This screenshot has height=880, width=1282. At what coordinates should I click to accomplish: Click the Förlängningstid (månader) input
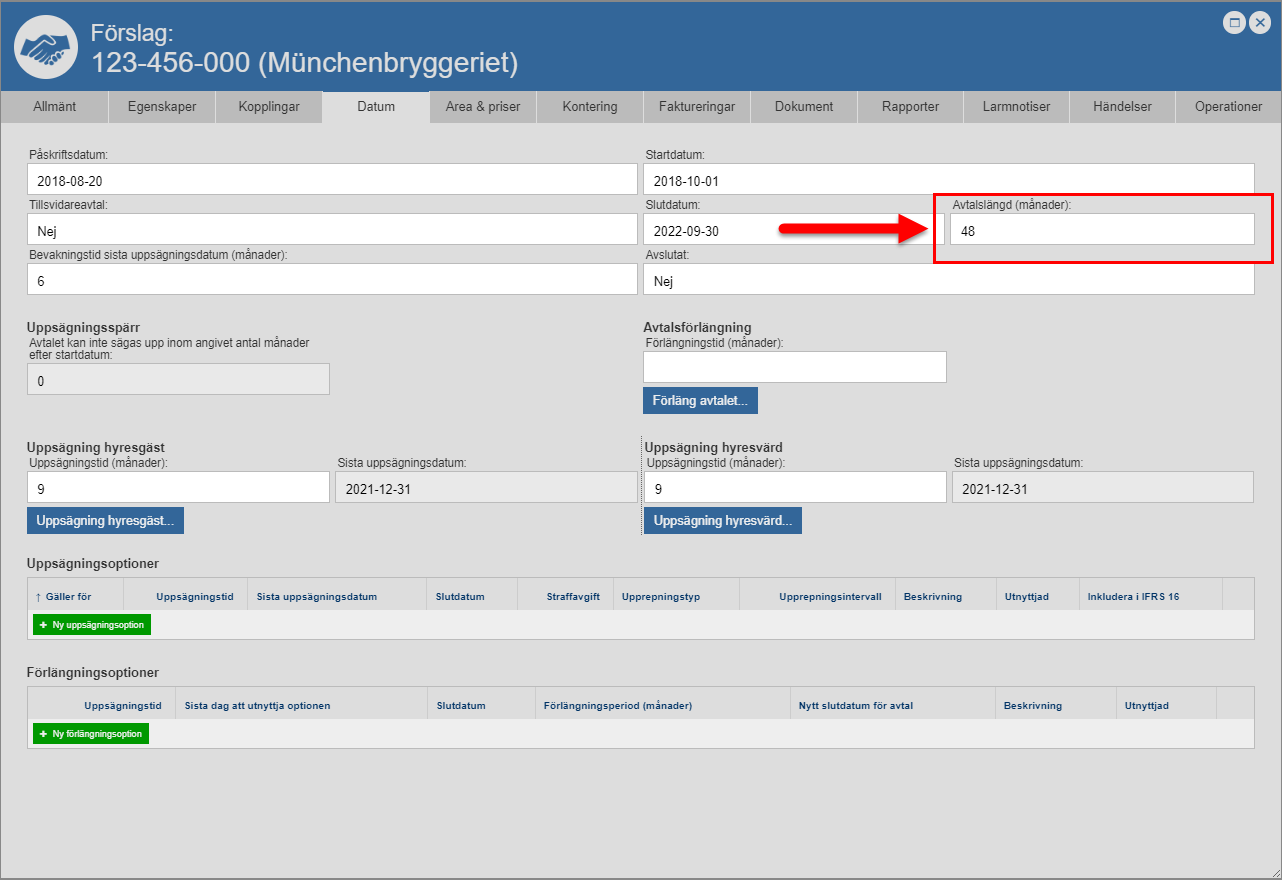[x=794, y=367]
